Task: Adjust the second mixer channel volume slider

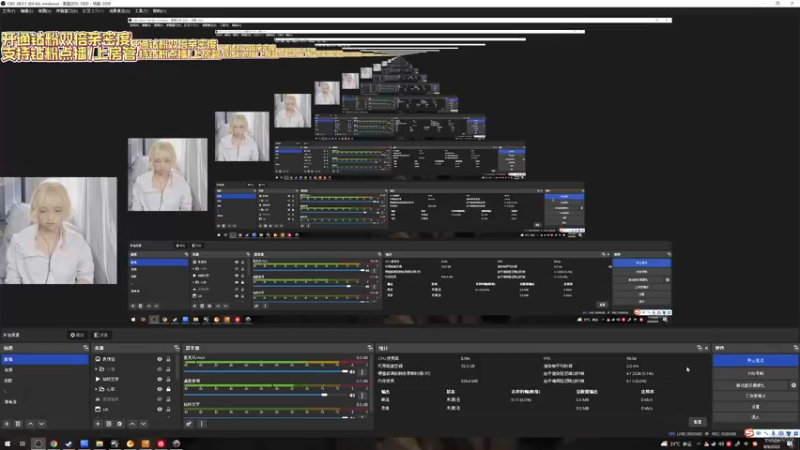Action: point(266,395)
